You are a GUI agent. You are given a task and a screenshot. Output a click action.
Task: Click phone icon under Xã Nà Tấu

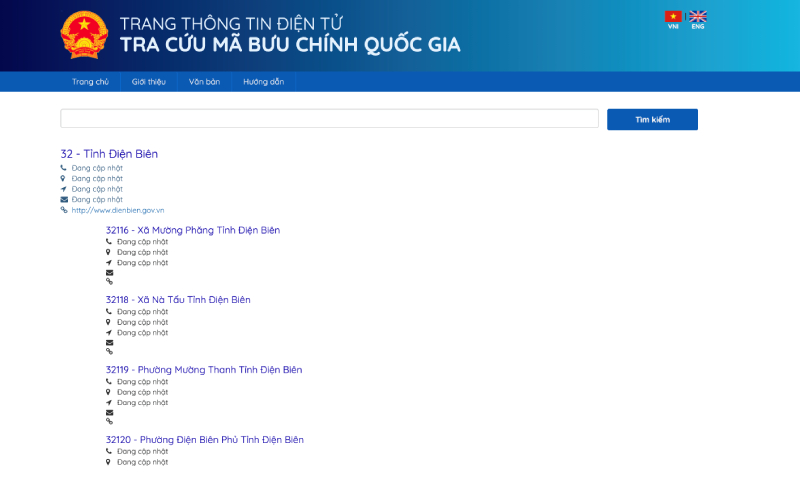[109, 311]
